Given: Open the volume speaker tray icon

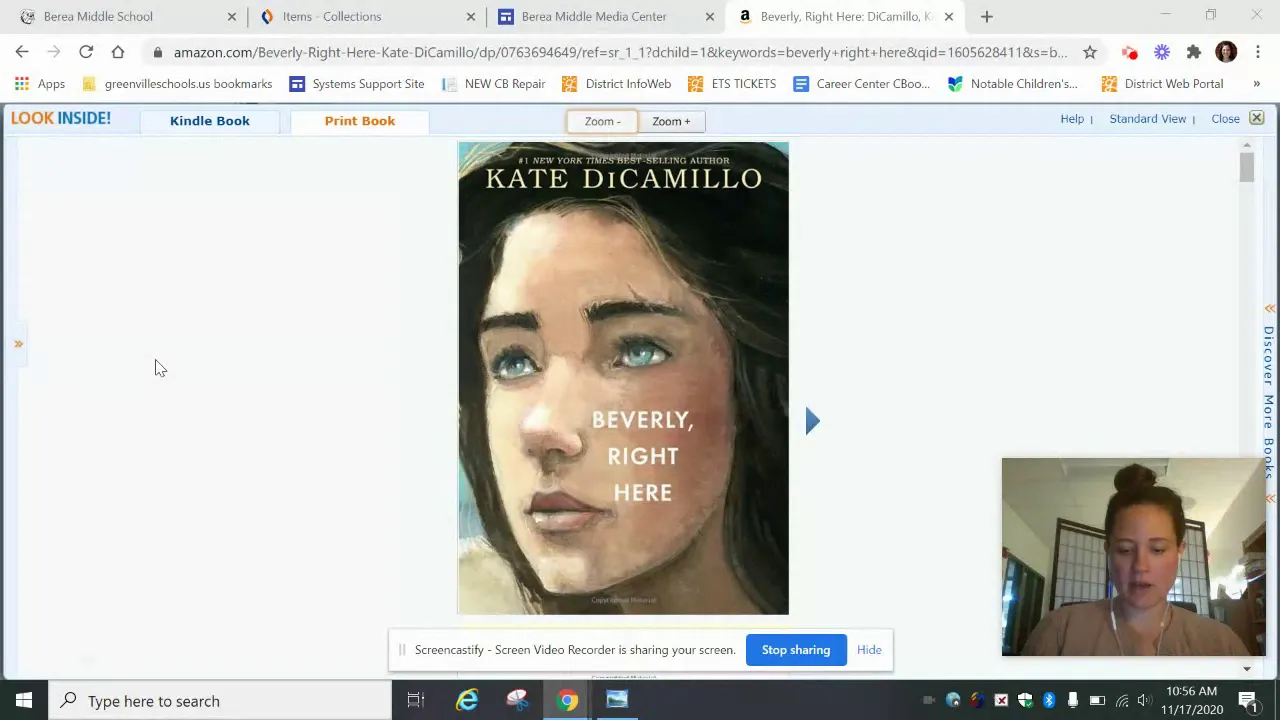Looking at the screenshot, I should (1144, 701).
